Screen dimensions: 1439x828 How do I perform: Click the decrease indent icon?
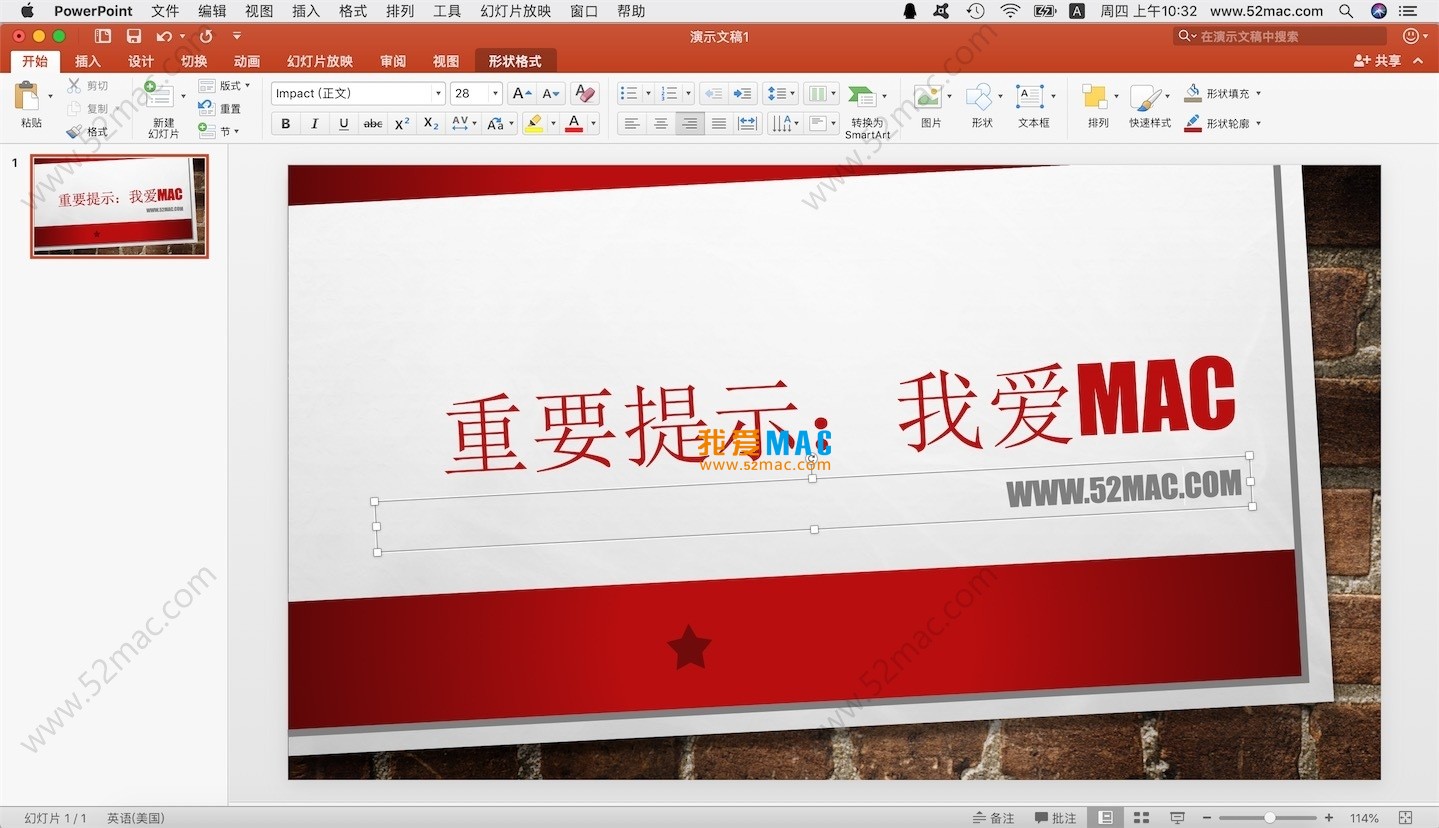click(x=713, y=93)
